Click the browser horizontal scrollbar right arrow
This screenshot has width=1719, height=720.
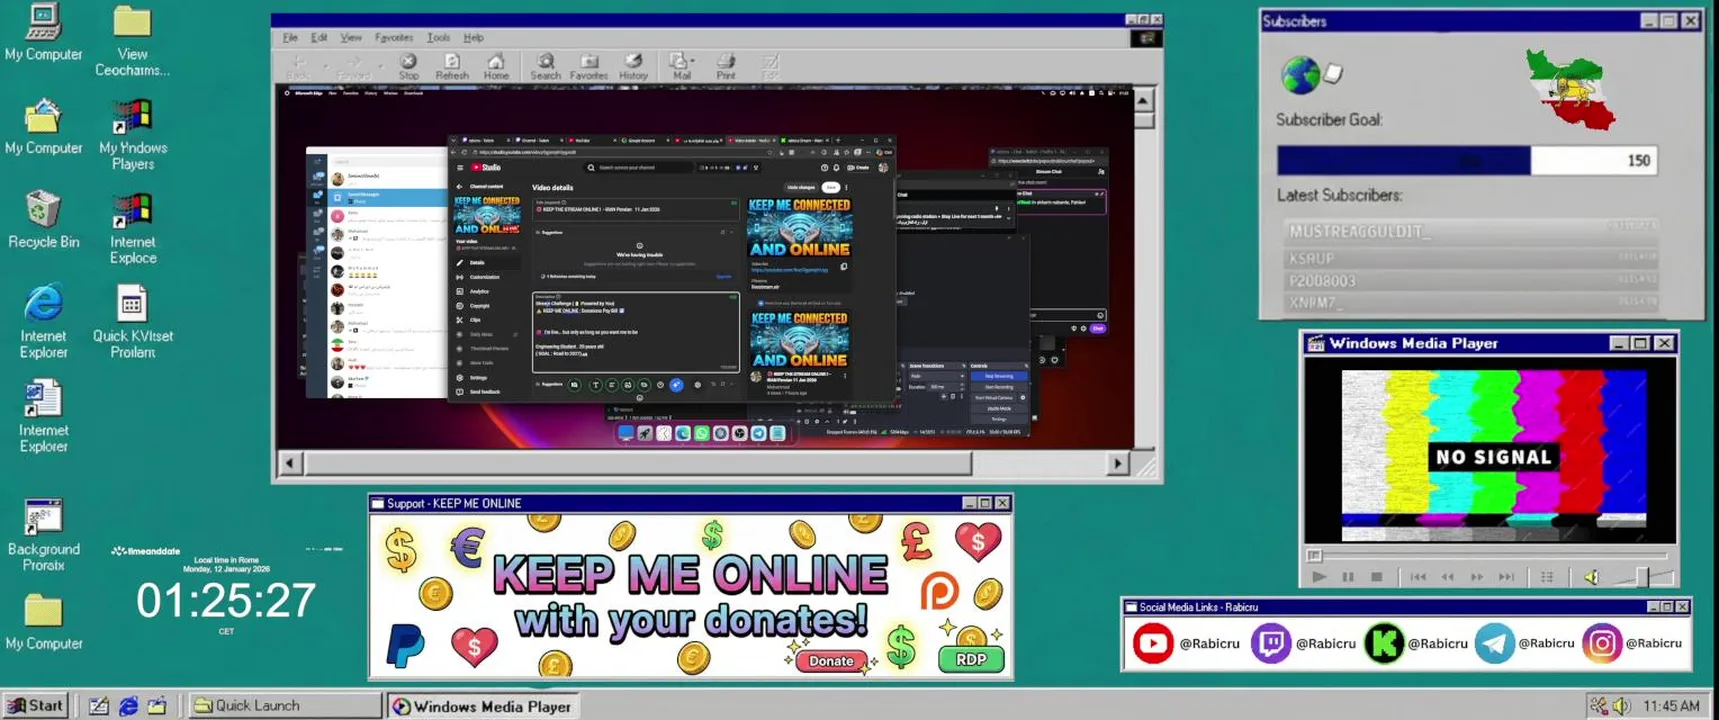(x=1118, y=463)
